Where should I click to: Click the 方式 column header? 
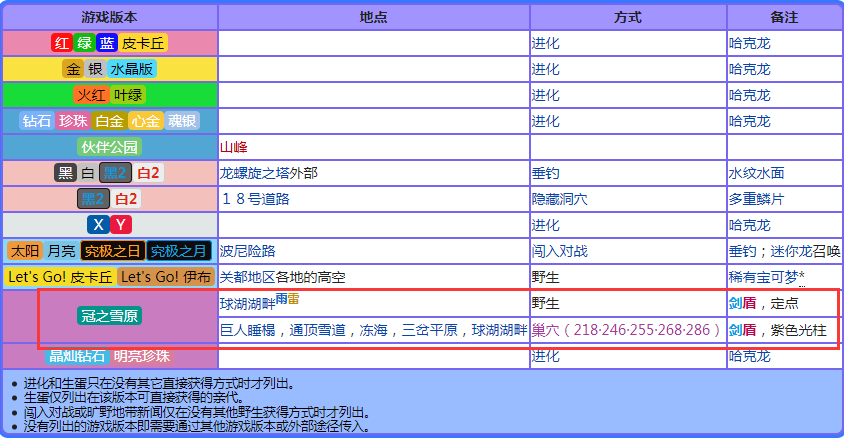coord(628,17)
